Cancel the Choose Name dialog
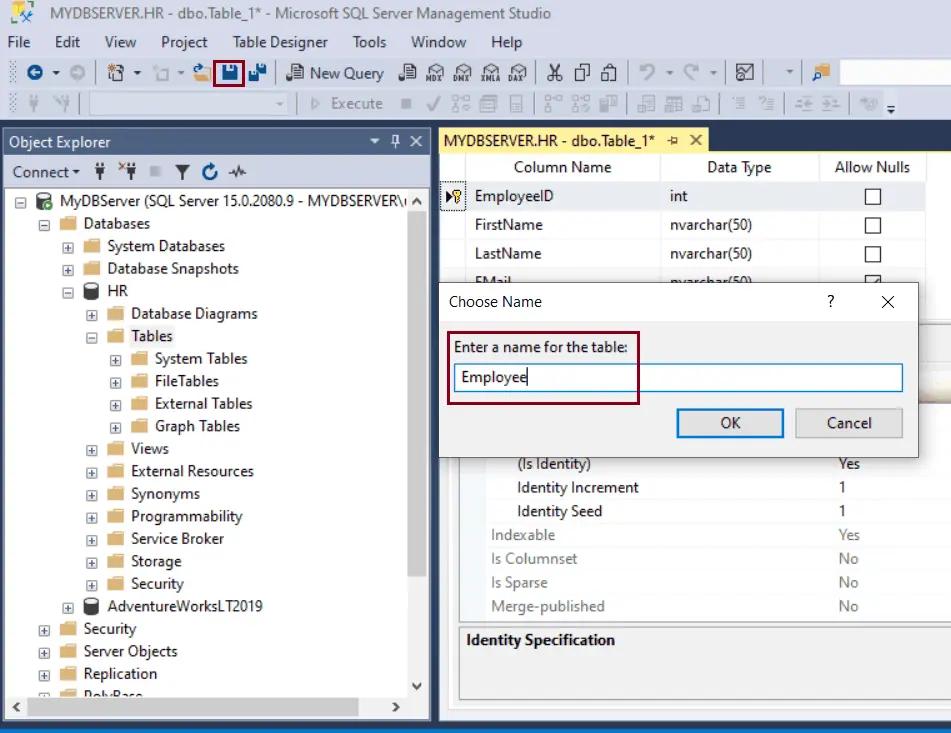This screenshot has width=951, height=733. point(848,422)
